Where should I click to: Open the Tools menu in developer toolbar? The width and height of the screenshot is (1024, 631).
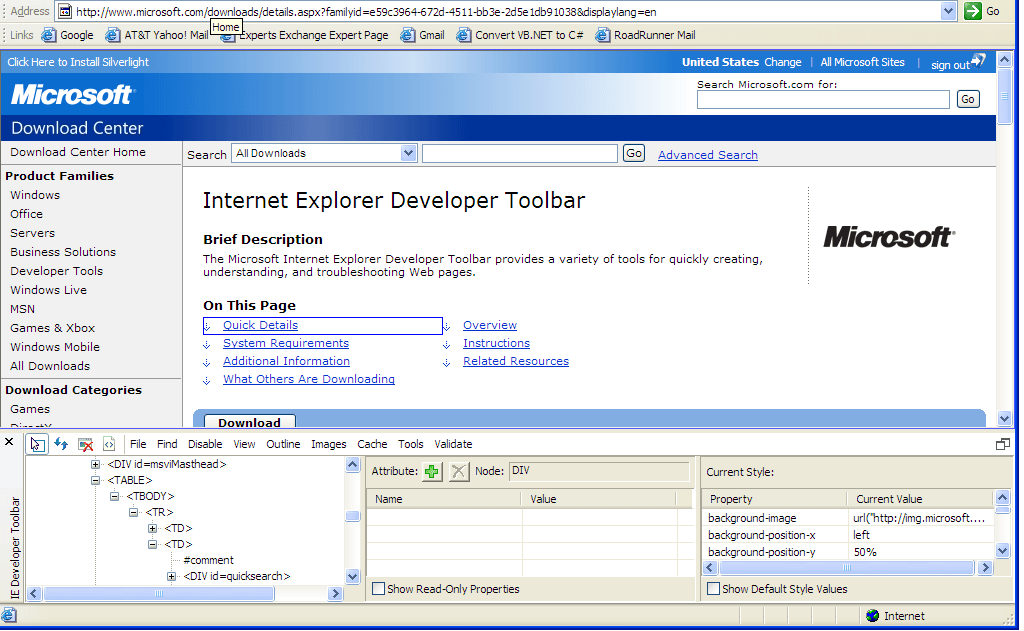411,444
